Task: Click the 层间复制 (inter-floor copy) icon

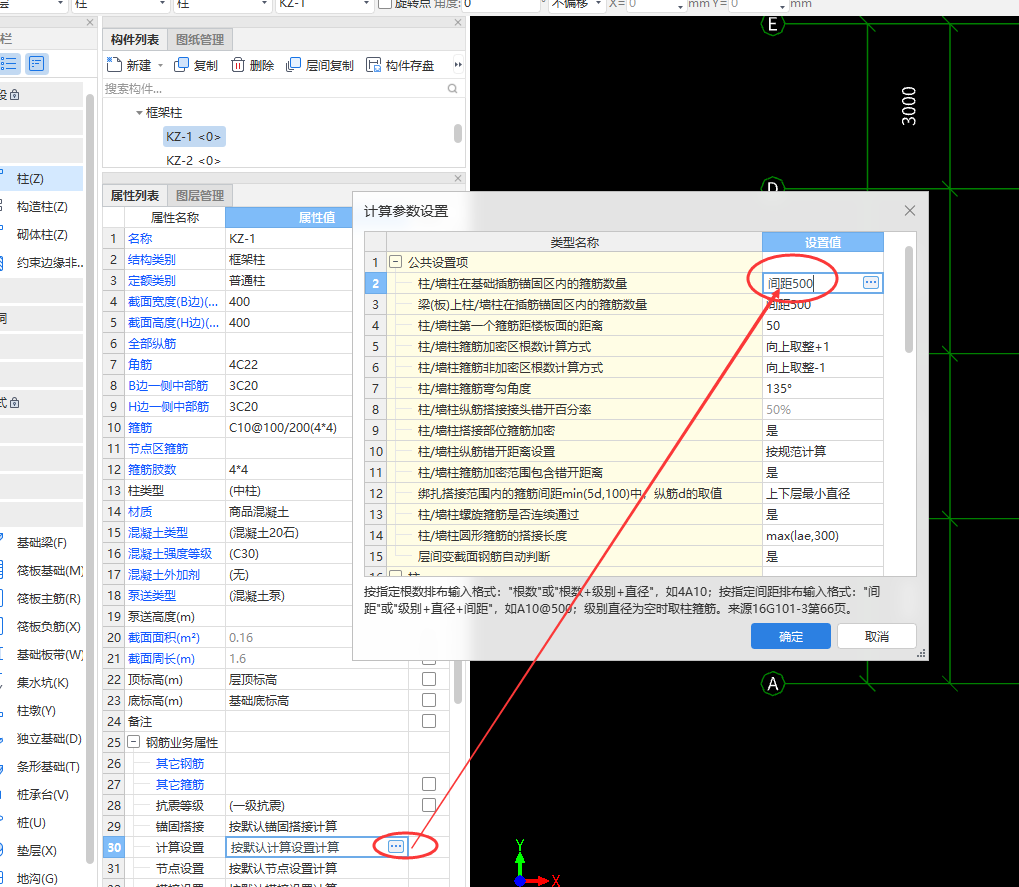Action: (x=293, y=65)
